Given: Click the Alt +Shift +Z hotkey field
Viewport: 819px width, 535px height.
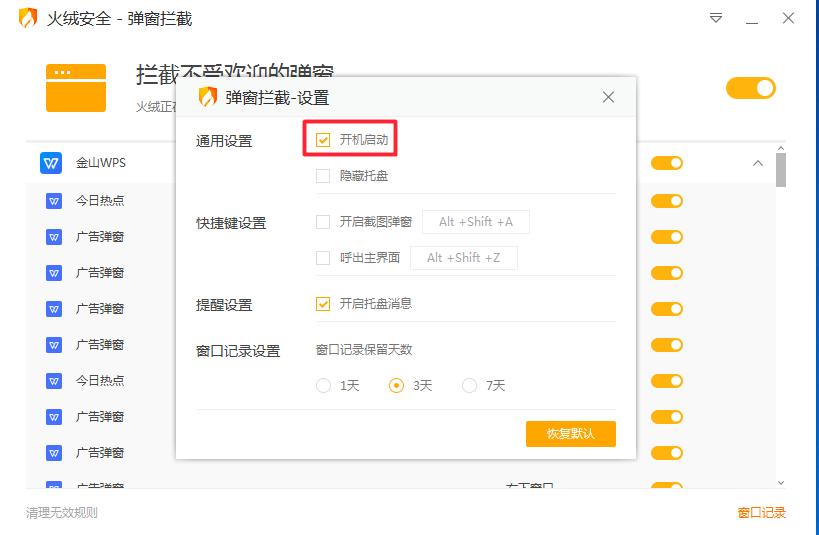Looking at the screenshot, I should [464, 258].
